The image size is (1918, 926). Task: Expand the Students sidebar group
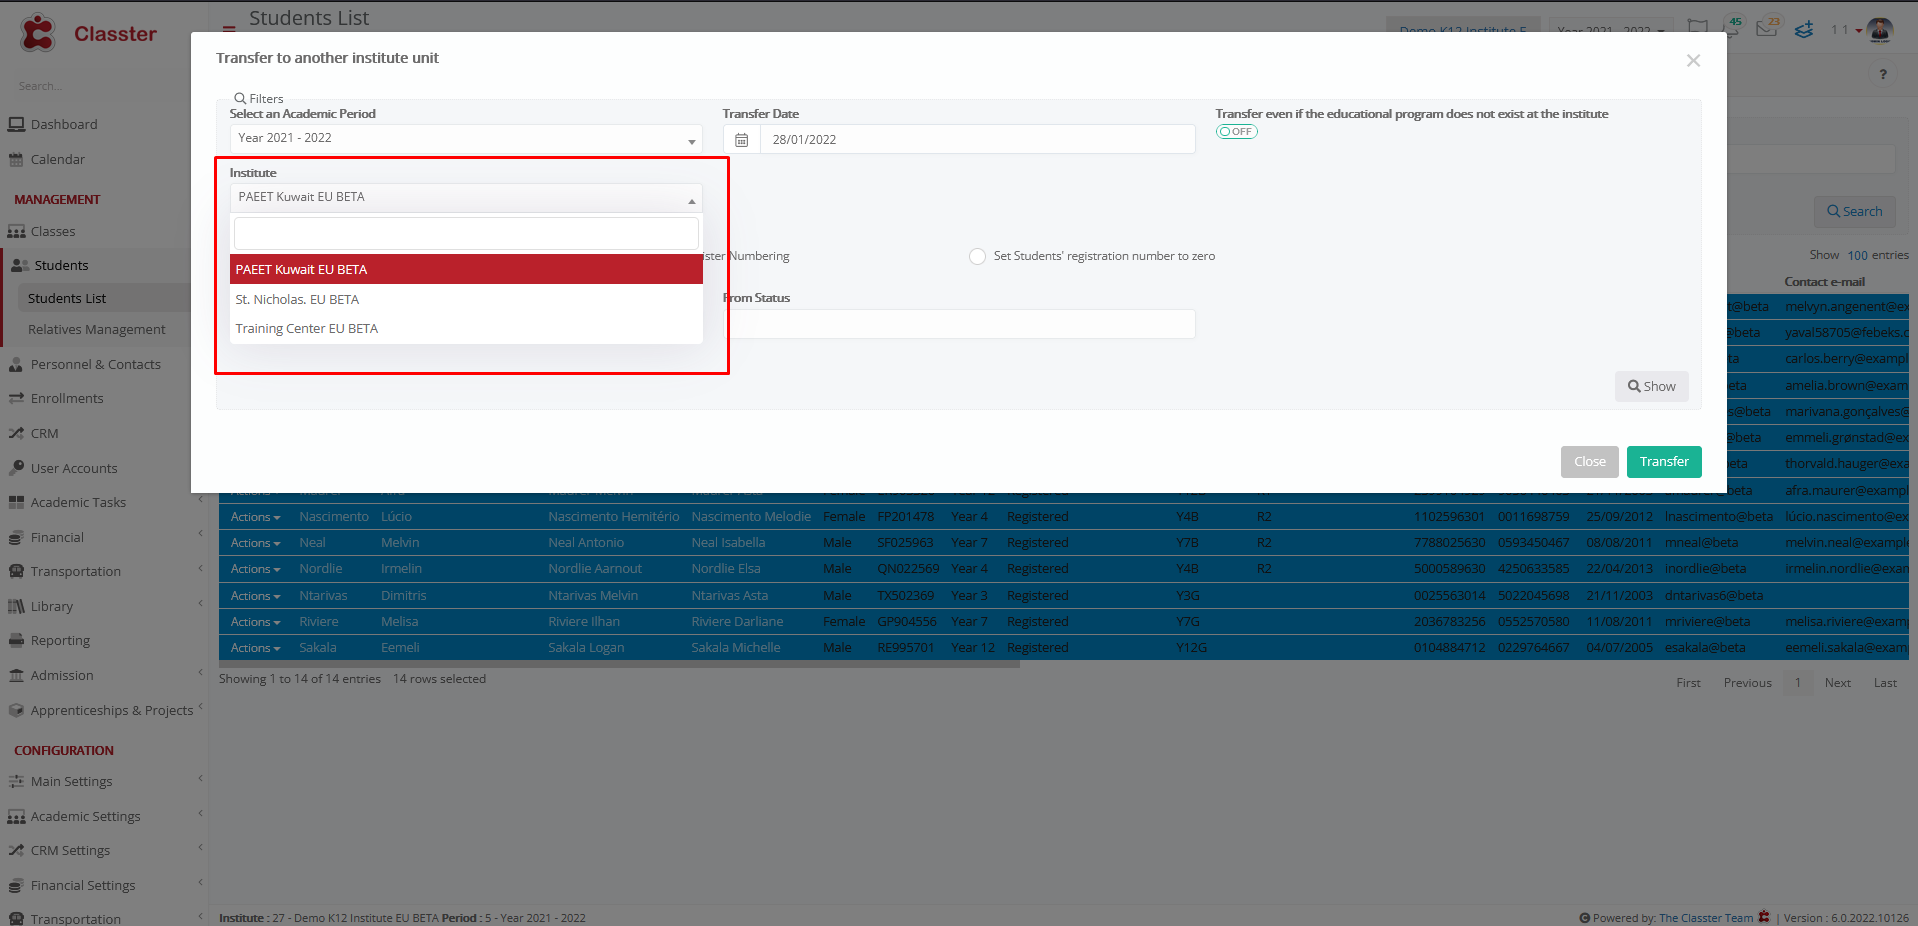click(61, 265)
